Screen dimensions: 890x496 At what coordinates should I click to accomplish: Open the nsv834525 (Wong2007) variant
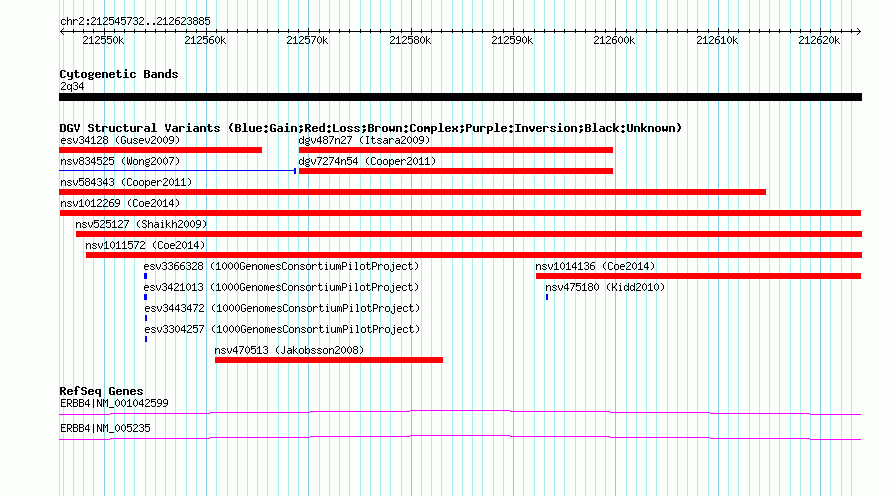120,161
